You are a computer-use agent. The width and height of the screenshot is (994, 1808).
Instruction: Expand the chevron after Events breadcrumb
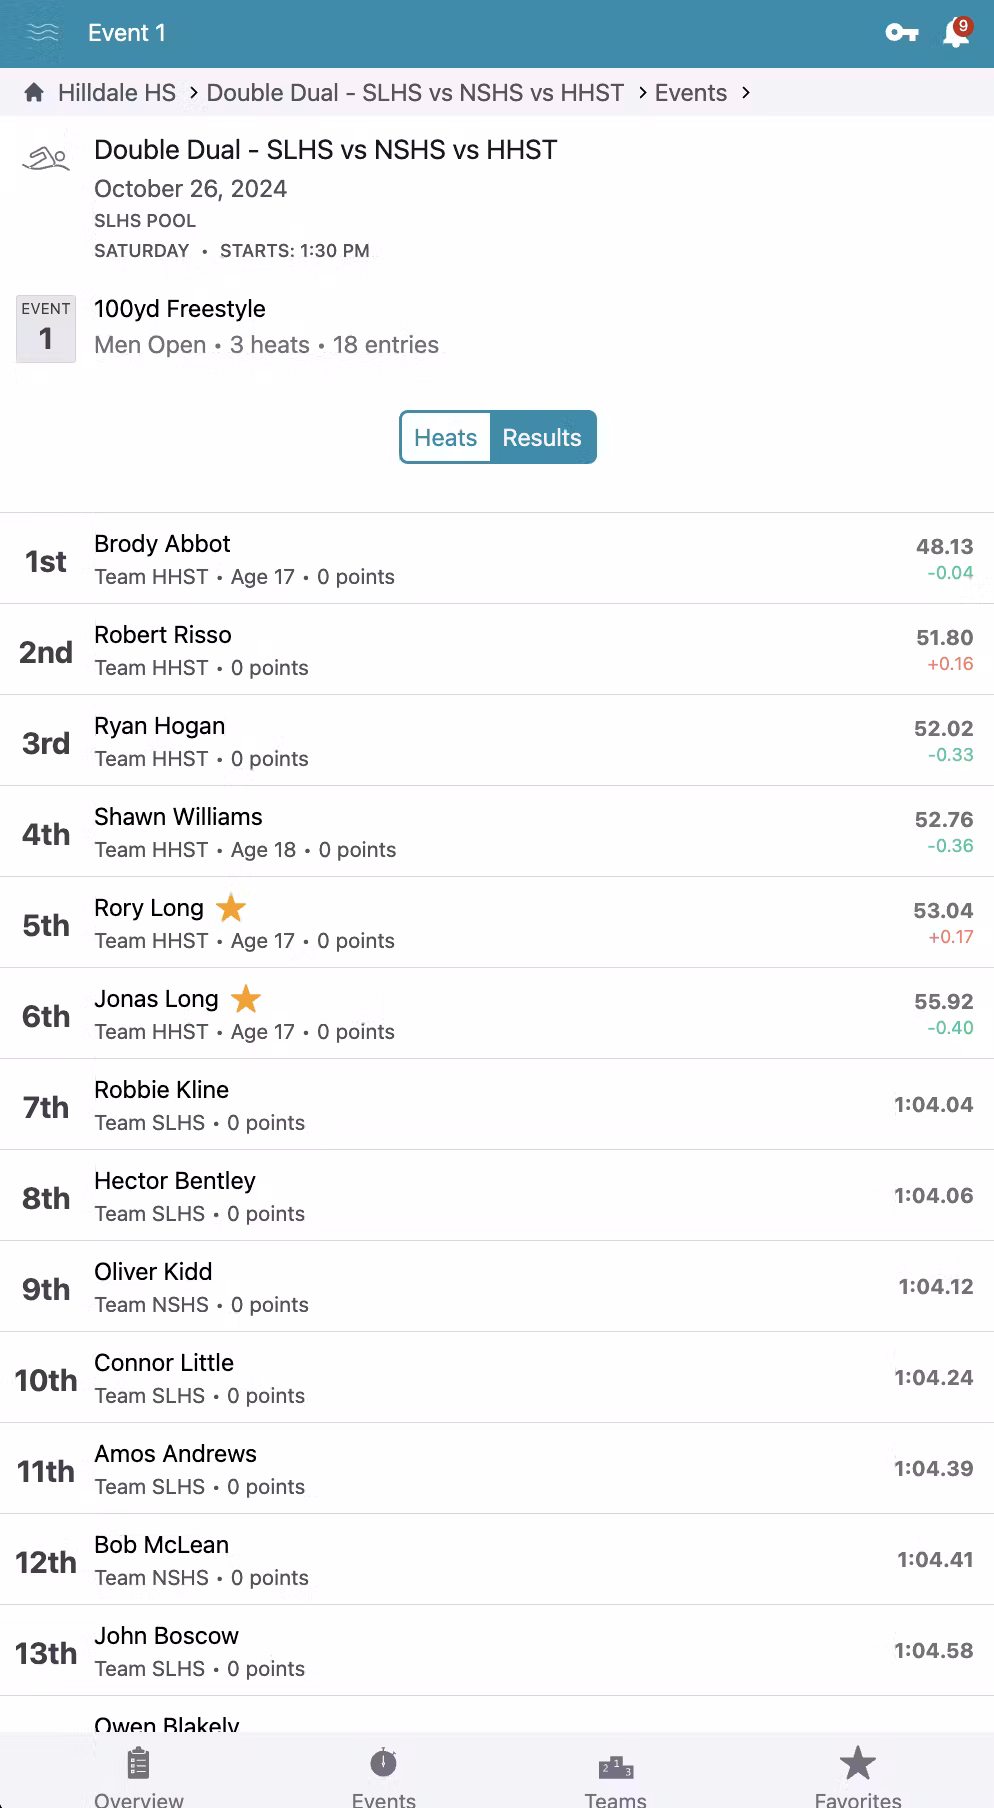click(x=746, y=93)
